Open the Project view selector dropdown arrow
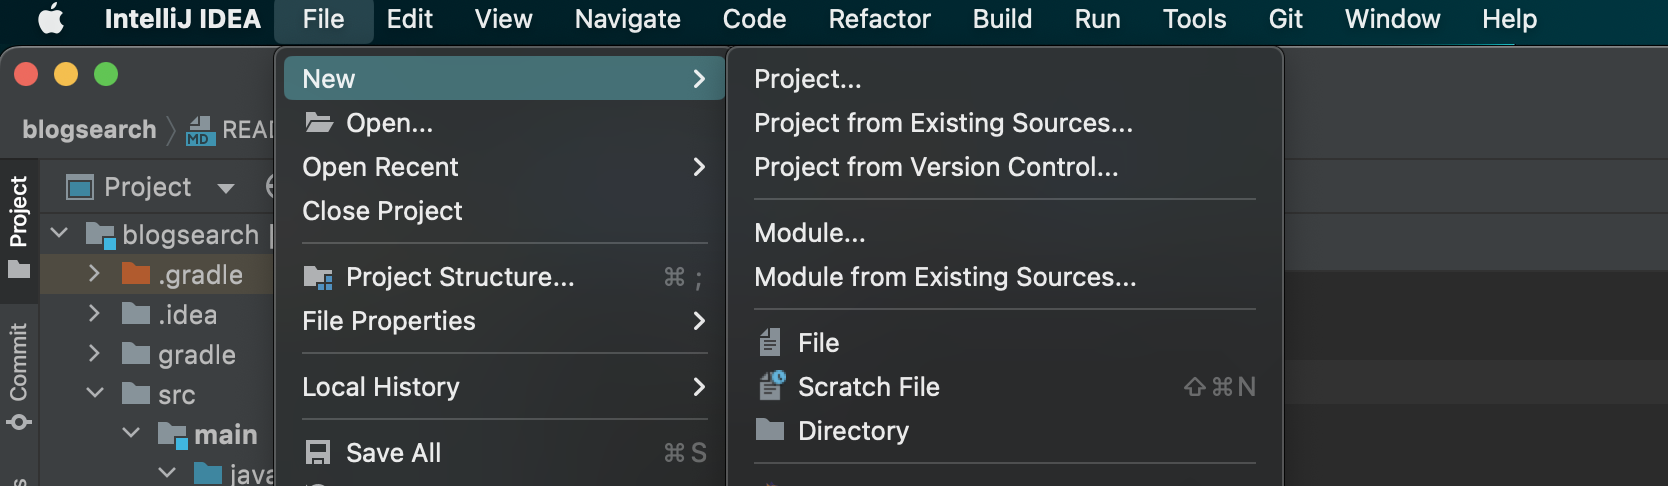This screenshot has height=486, width=1668. [x=226, y=188]
